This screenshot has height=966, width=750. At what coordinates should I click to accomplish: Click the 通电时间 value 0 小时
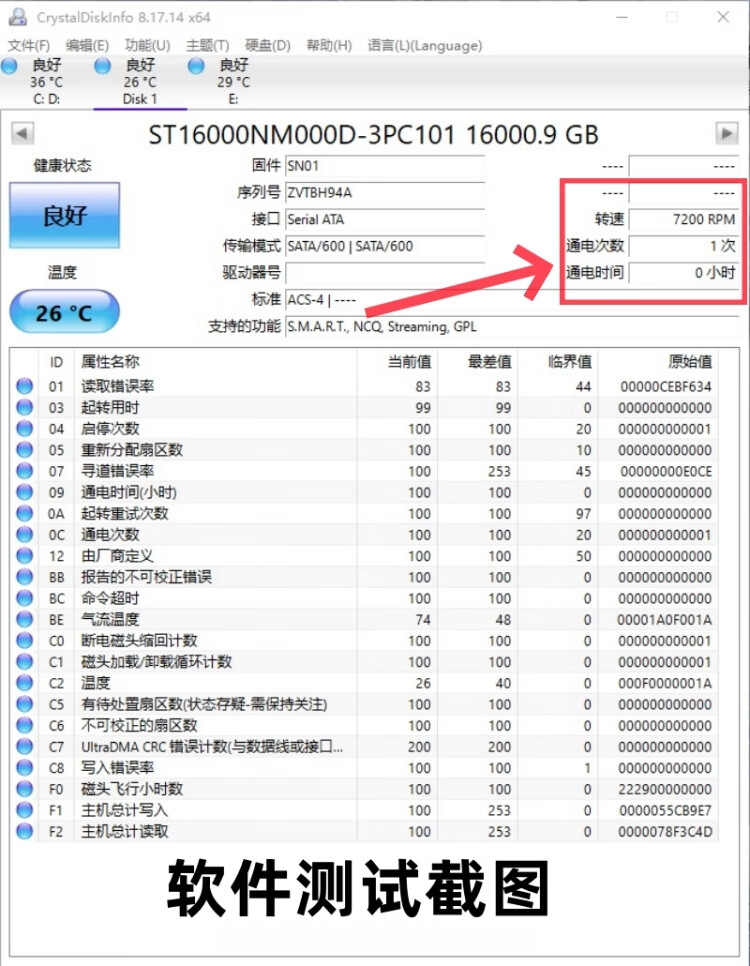[x=683, y=273]
